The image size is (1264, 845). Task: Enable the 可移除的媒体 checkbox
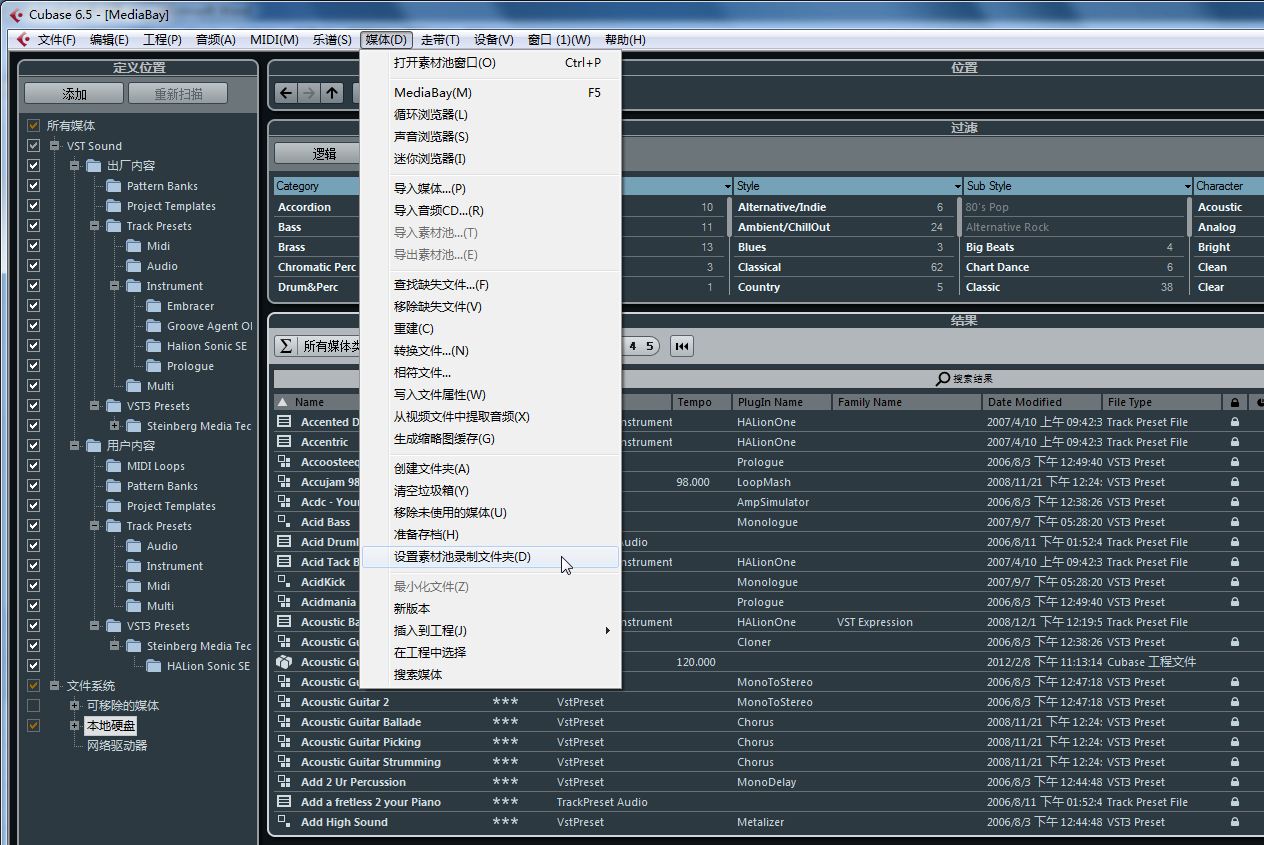[x=34, y=706]
